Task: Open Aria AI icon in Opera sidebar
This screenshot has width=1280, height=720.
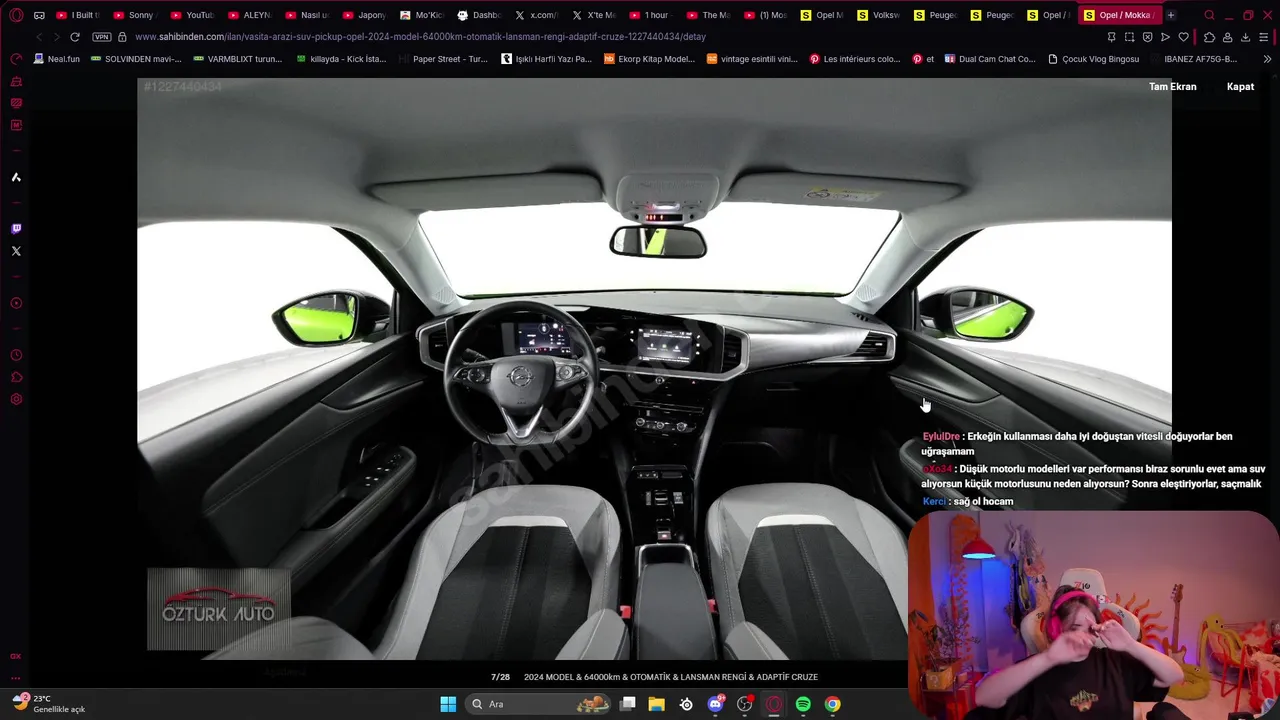Action: [x=16, y=177]
